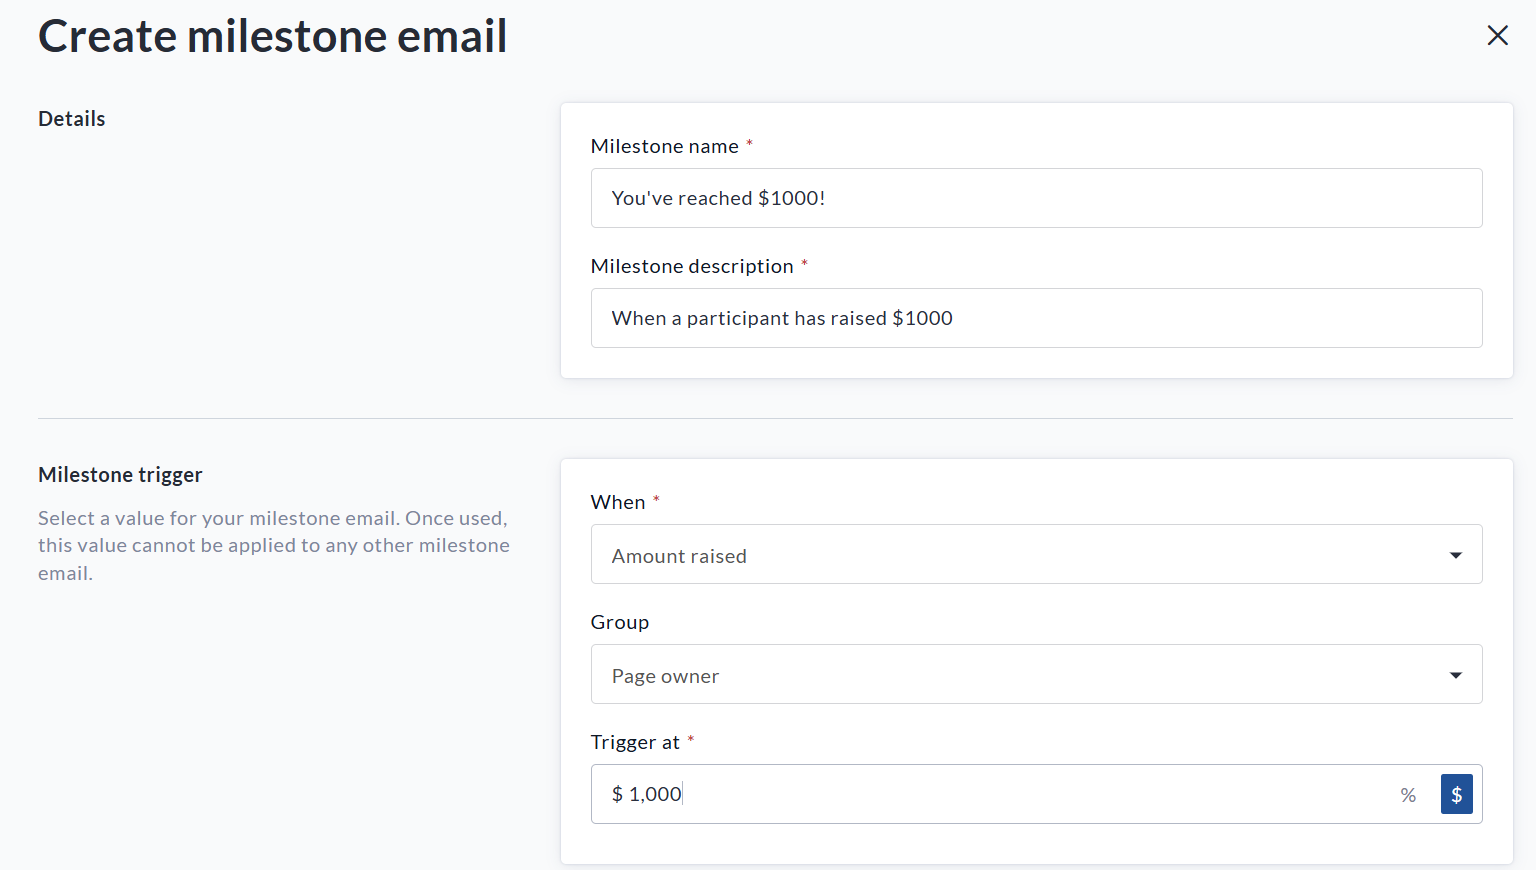Click the When dropdown caret arrow
The image size is (1536, 870).
tap(1455, 555)
